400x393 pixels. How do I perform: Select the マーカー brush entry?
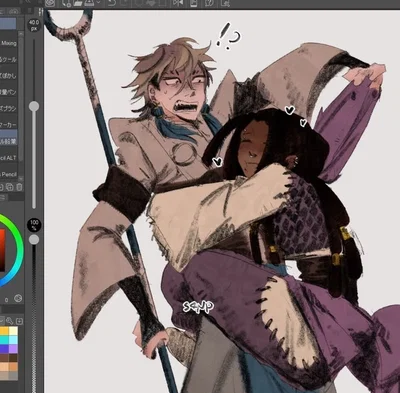8,125
